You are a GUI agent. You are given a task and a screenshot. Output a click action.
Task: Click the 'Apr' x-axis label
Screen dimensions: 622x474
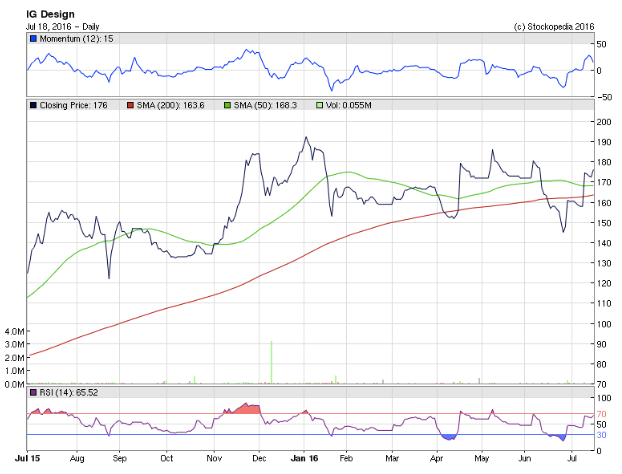point(436,459)
